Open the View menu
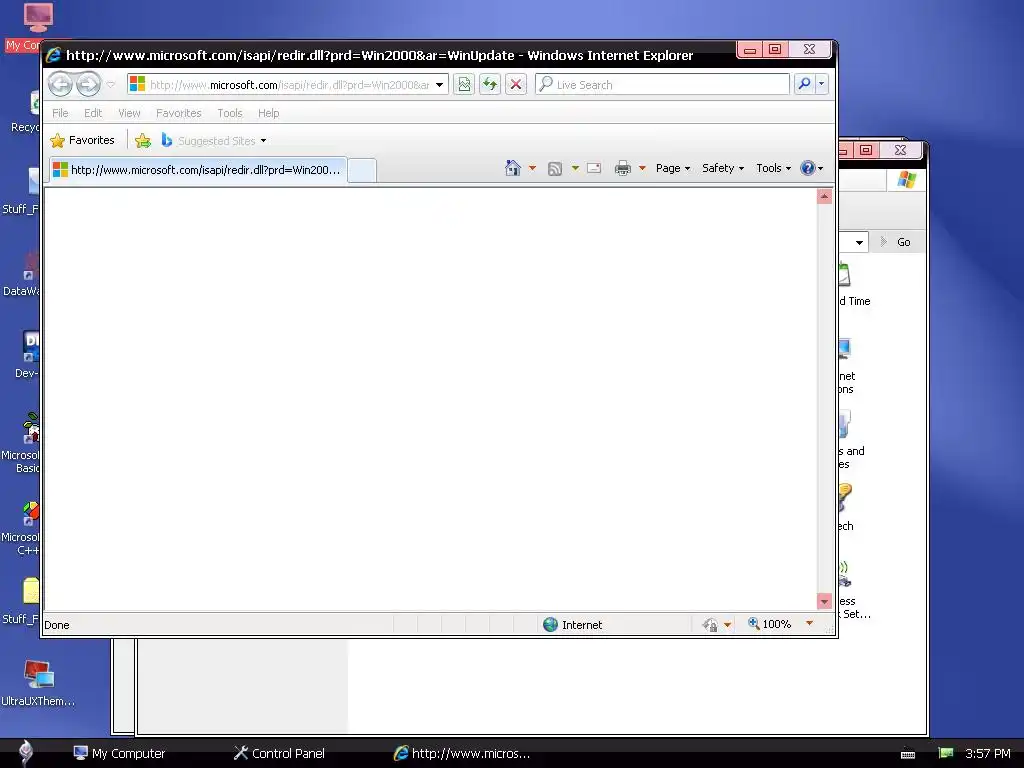The image size is (1024, 768). 129,113
